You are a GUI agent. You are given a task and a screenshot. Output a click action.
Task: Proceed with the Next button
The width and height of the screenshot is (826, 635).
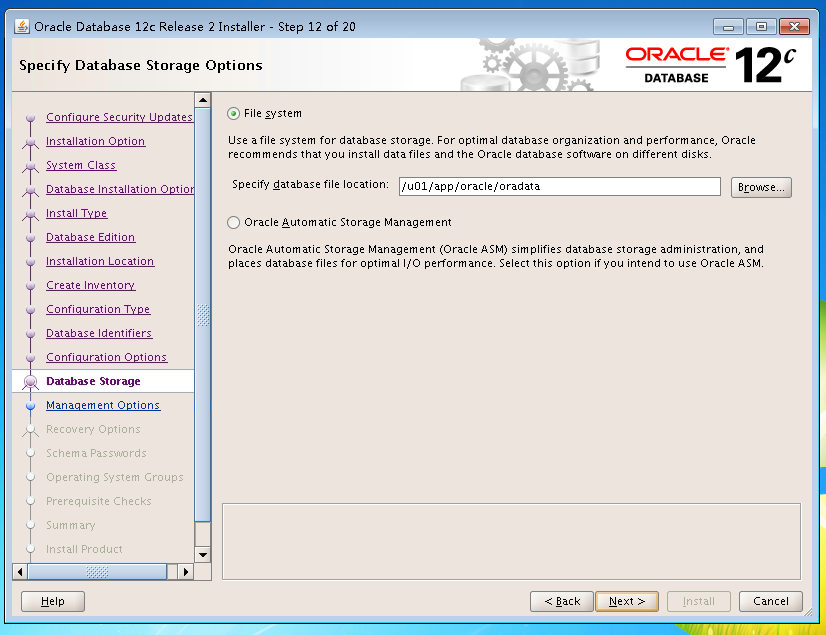pyautogui.click(x=627, y=601)
